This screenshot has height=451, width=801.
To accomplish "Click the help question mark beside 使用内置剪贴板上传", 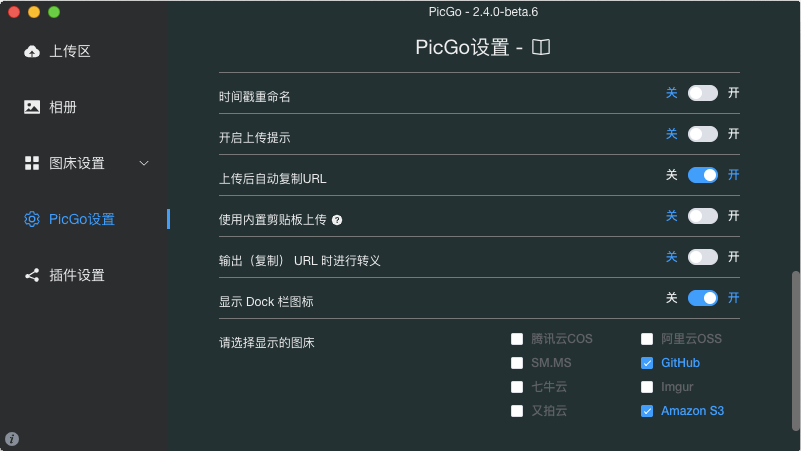I will [x=337, y=220].
